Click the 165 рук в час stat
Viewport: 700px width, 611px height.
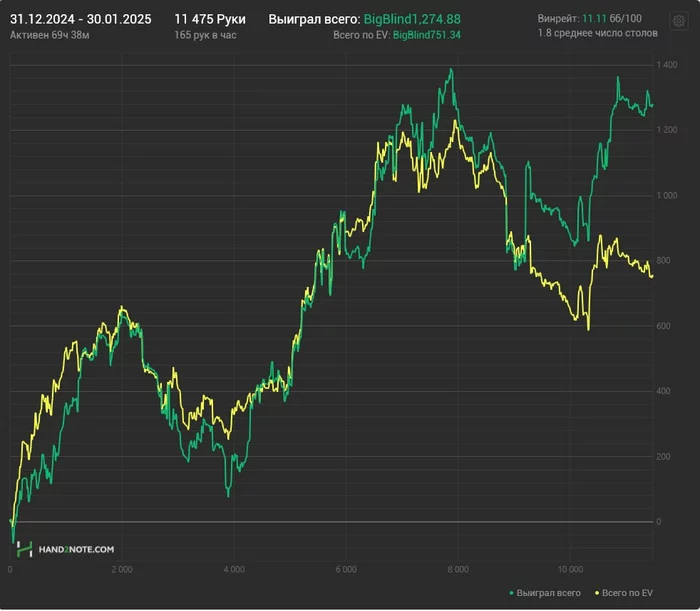[204, 35]
